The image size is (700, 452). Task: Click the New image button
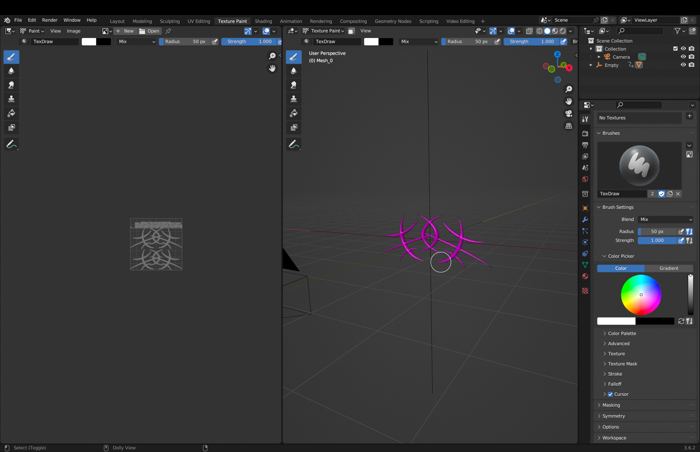pos(125,31)
